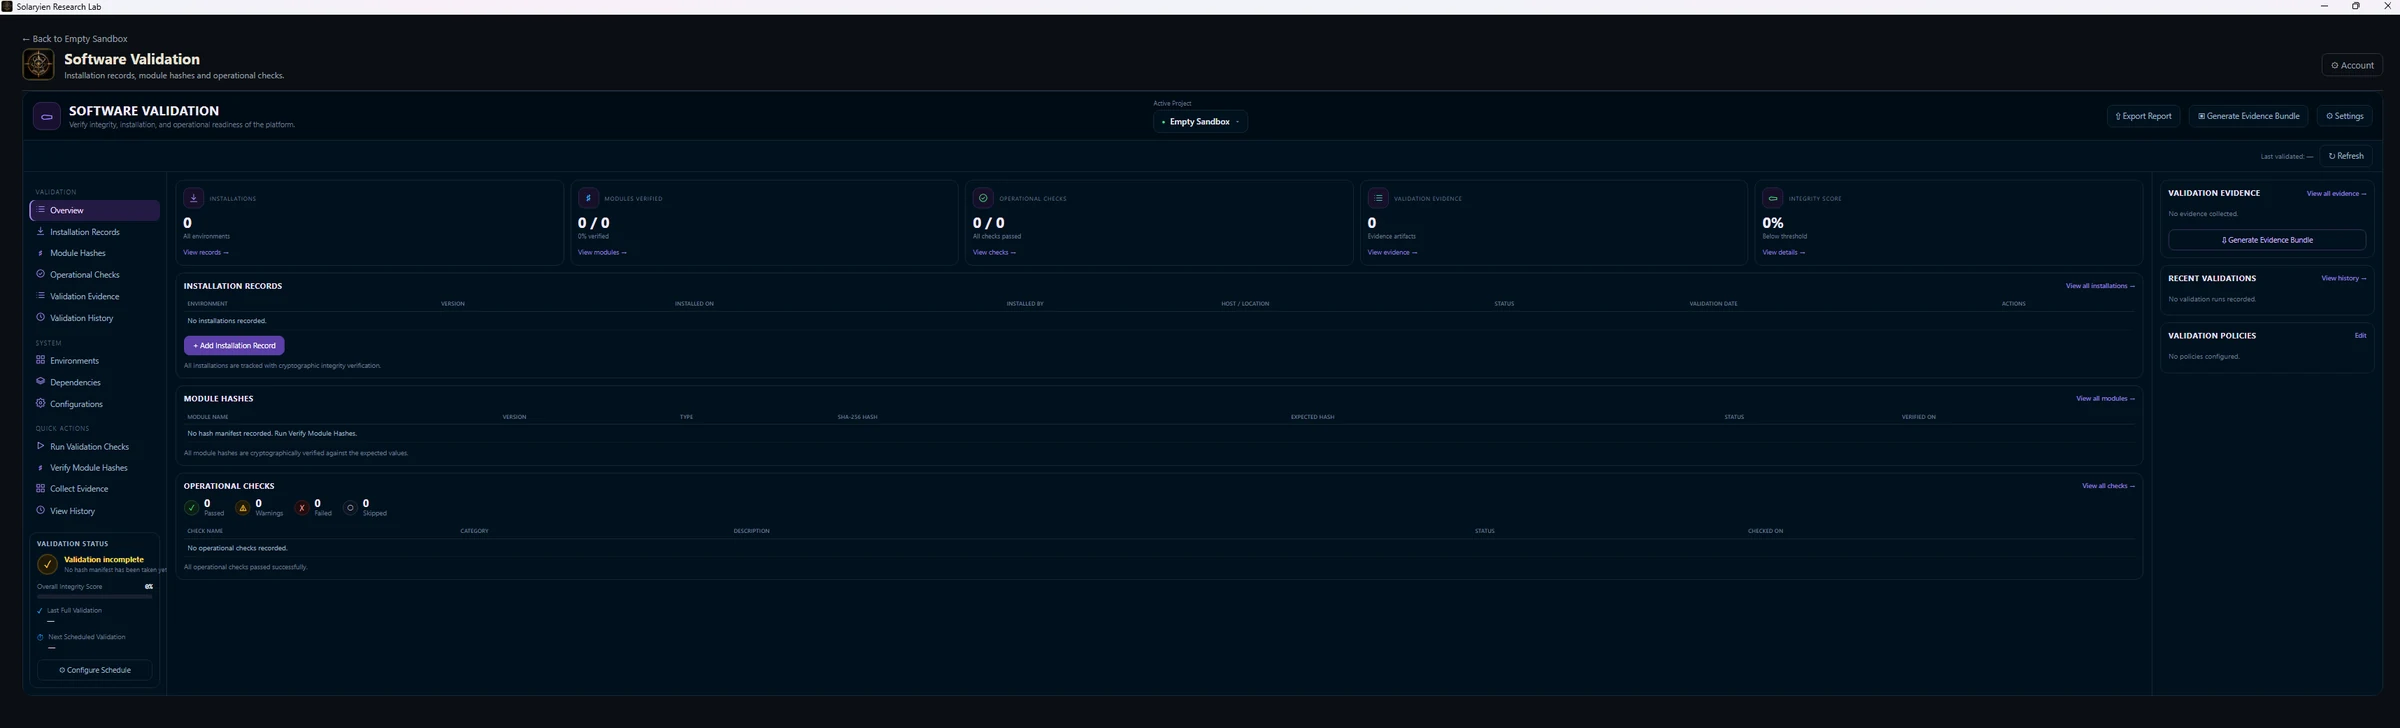2400x728 pixels.
Task: Click the Validation Evidence list icon
Action: coord(1378,198)
